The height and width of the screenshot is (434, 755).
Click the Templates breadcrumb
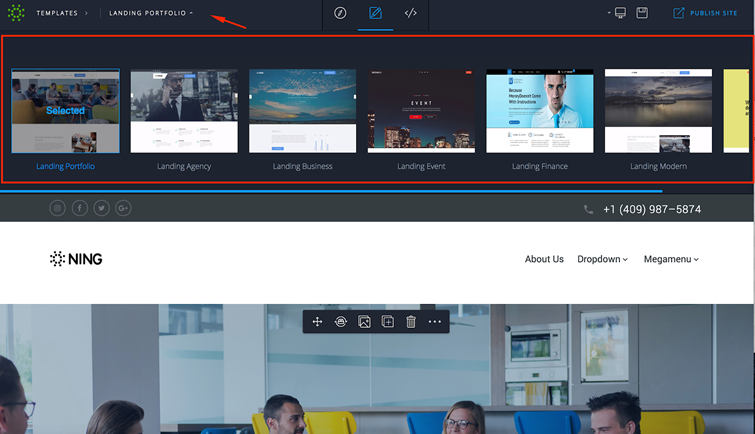[x=57, y=14]
